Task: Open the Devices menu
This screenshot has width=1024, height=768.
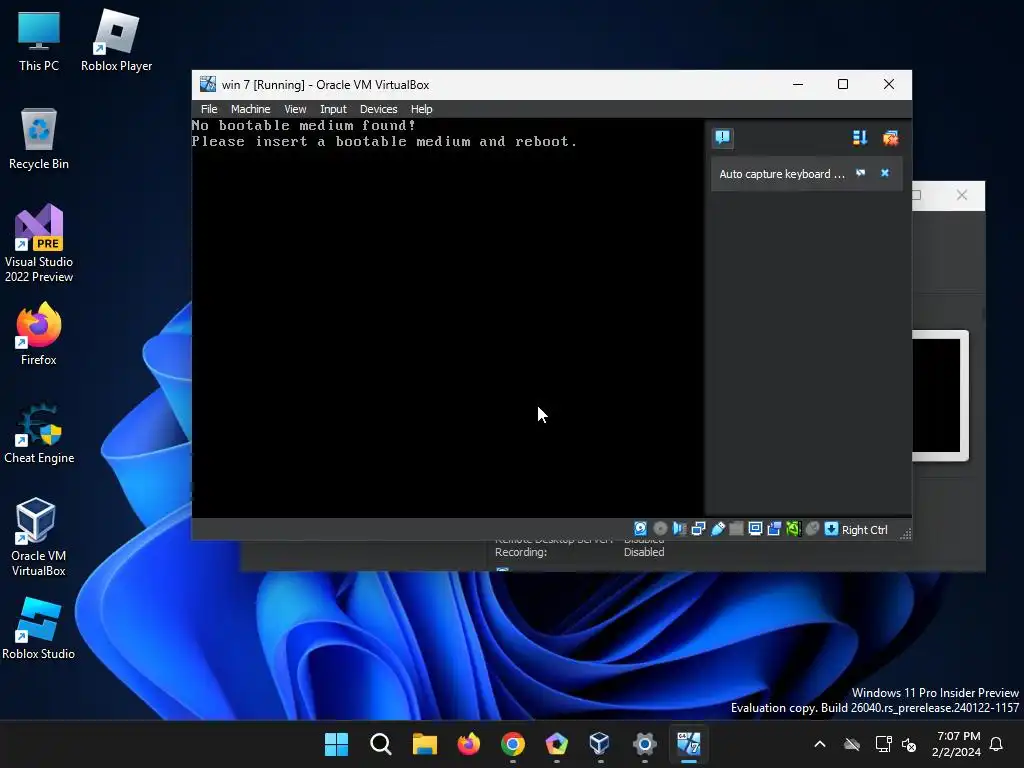Action: [x=378, y=109]
